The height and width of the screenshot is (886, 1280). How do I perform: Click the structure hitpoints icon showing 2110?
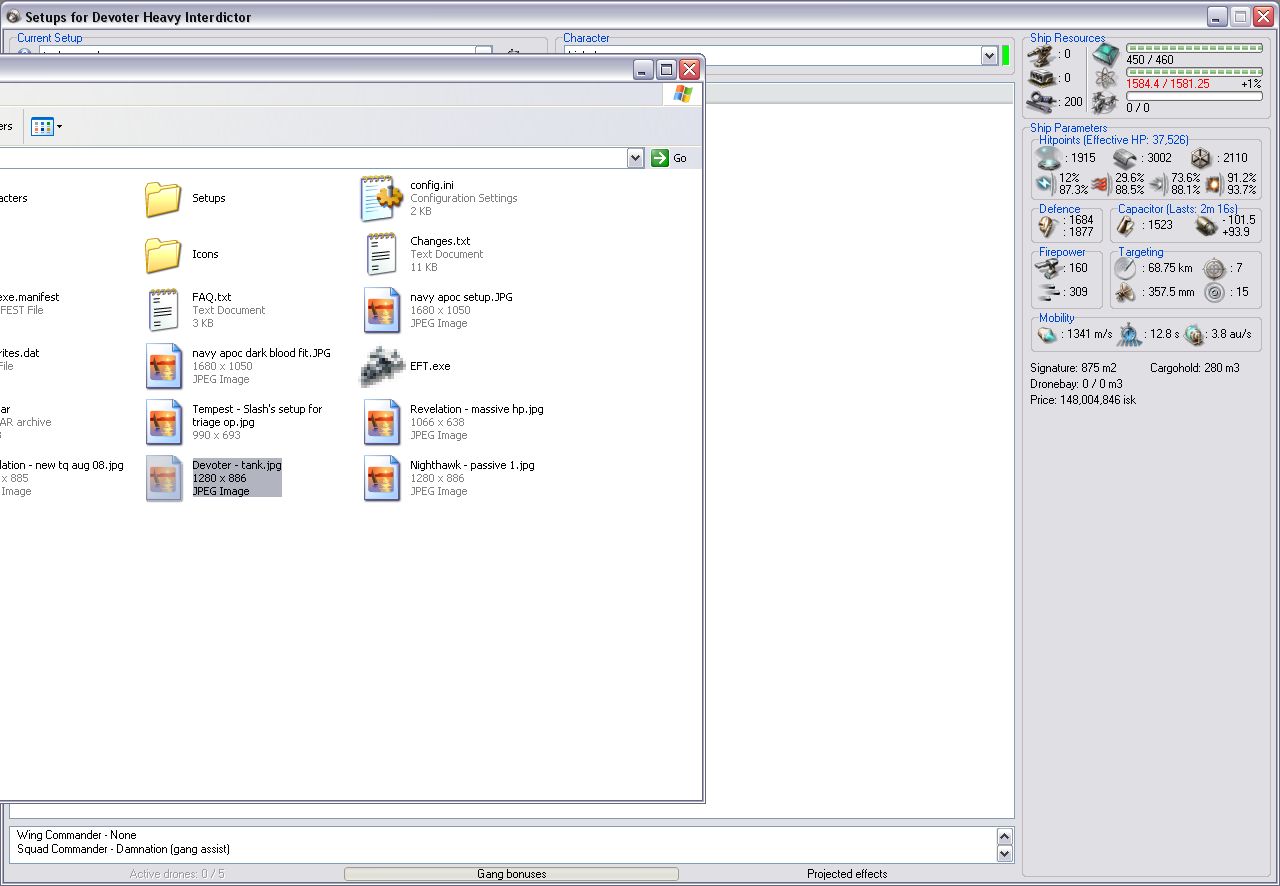click(1201, 158)
